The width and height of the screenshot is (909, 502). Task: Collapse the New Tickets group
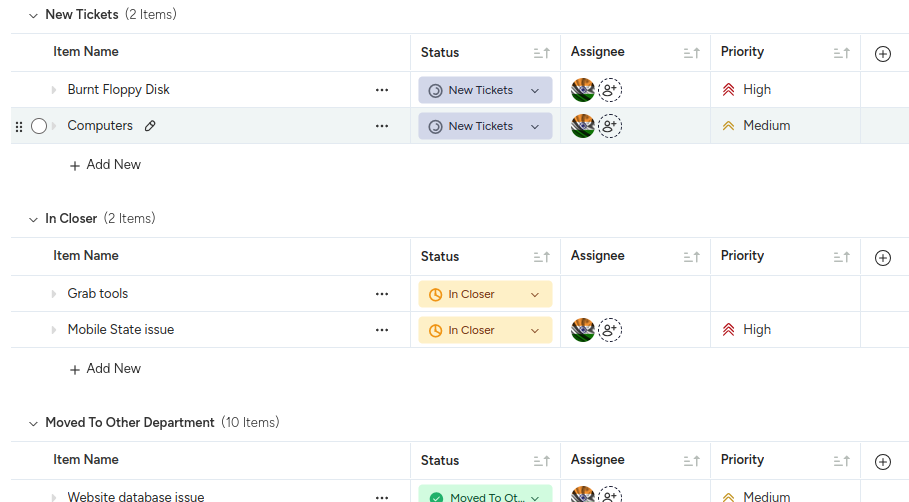tap(33, 15)
